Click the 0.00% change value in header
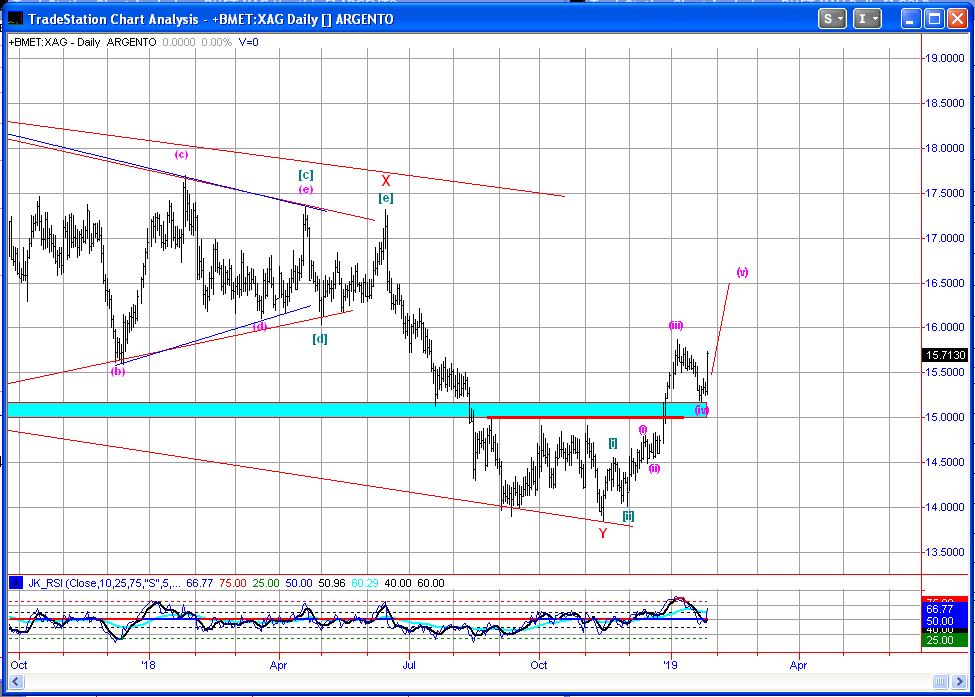Viewport: 975px width, 697px height. (216, 42)
